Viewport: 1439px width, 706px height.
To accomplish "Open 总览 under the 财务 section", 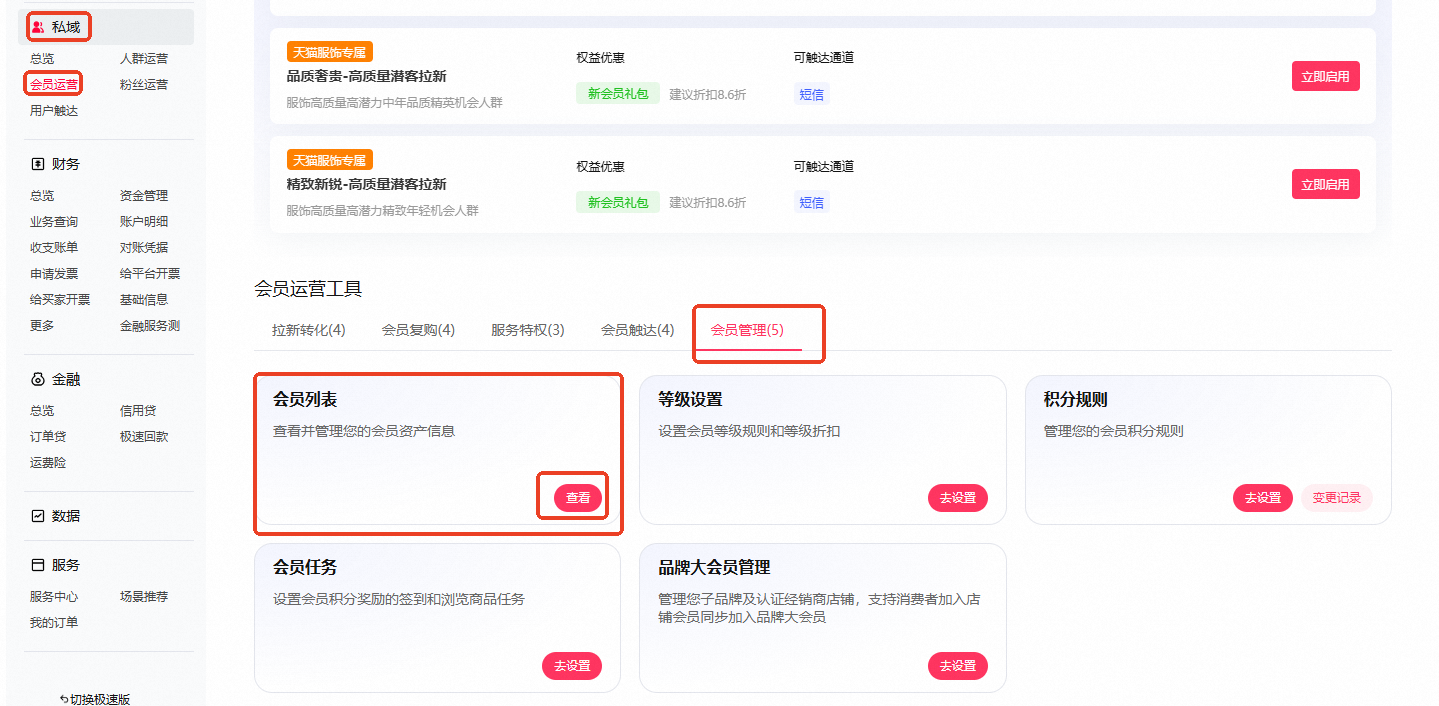I will point(42,196).
